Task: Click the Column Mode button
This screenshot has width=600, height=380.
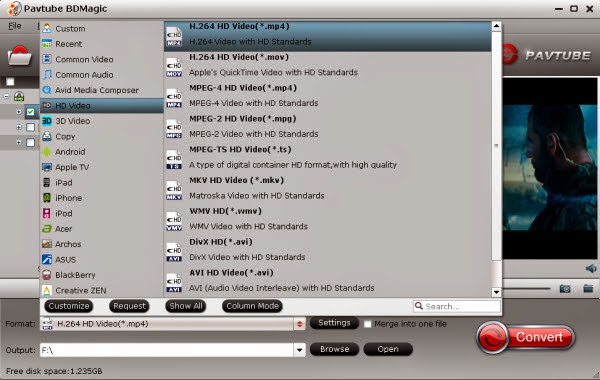Action: pyautogui.click(x=252, y=306)
